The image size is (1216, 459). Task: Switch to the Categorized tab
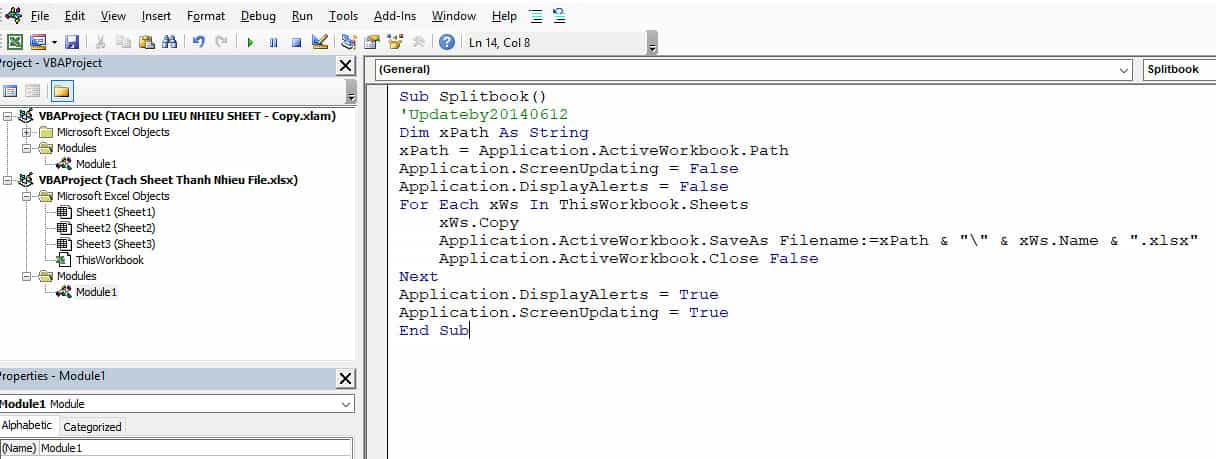(x=92, y=426)
